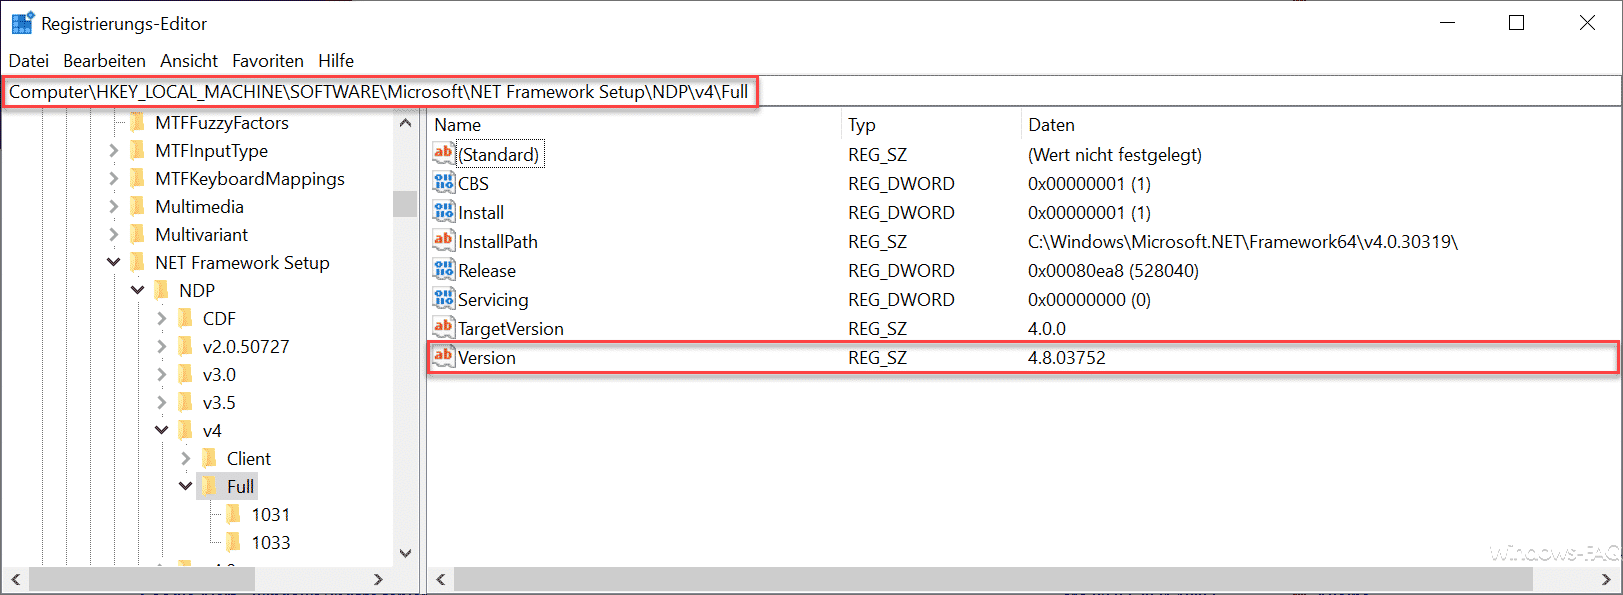Sort values by the Typ column header

[931, 125]
